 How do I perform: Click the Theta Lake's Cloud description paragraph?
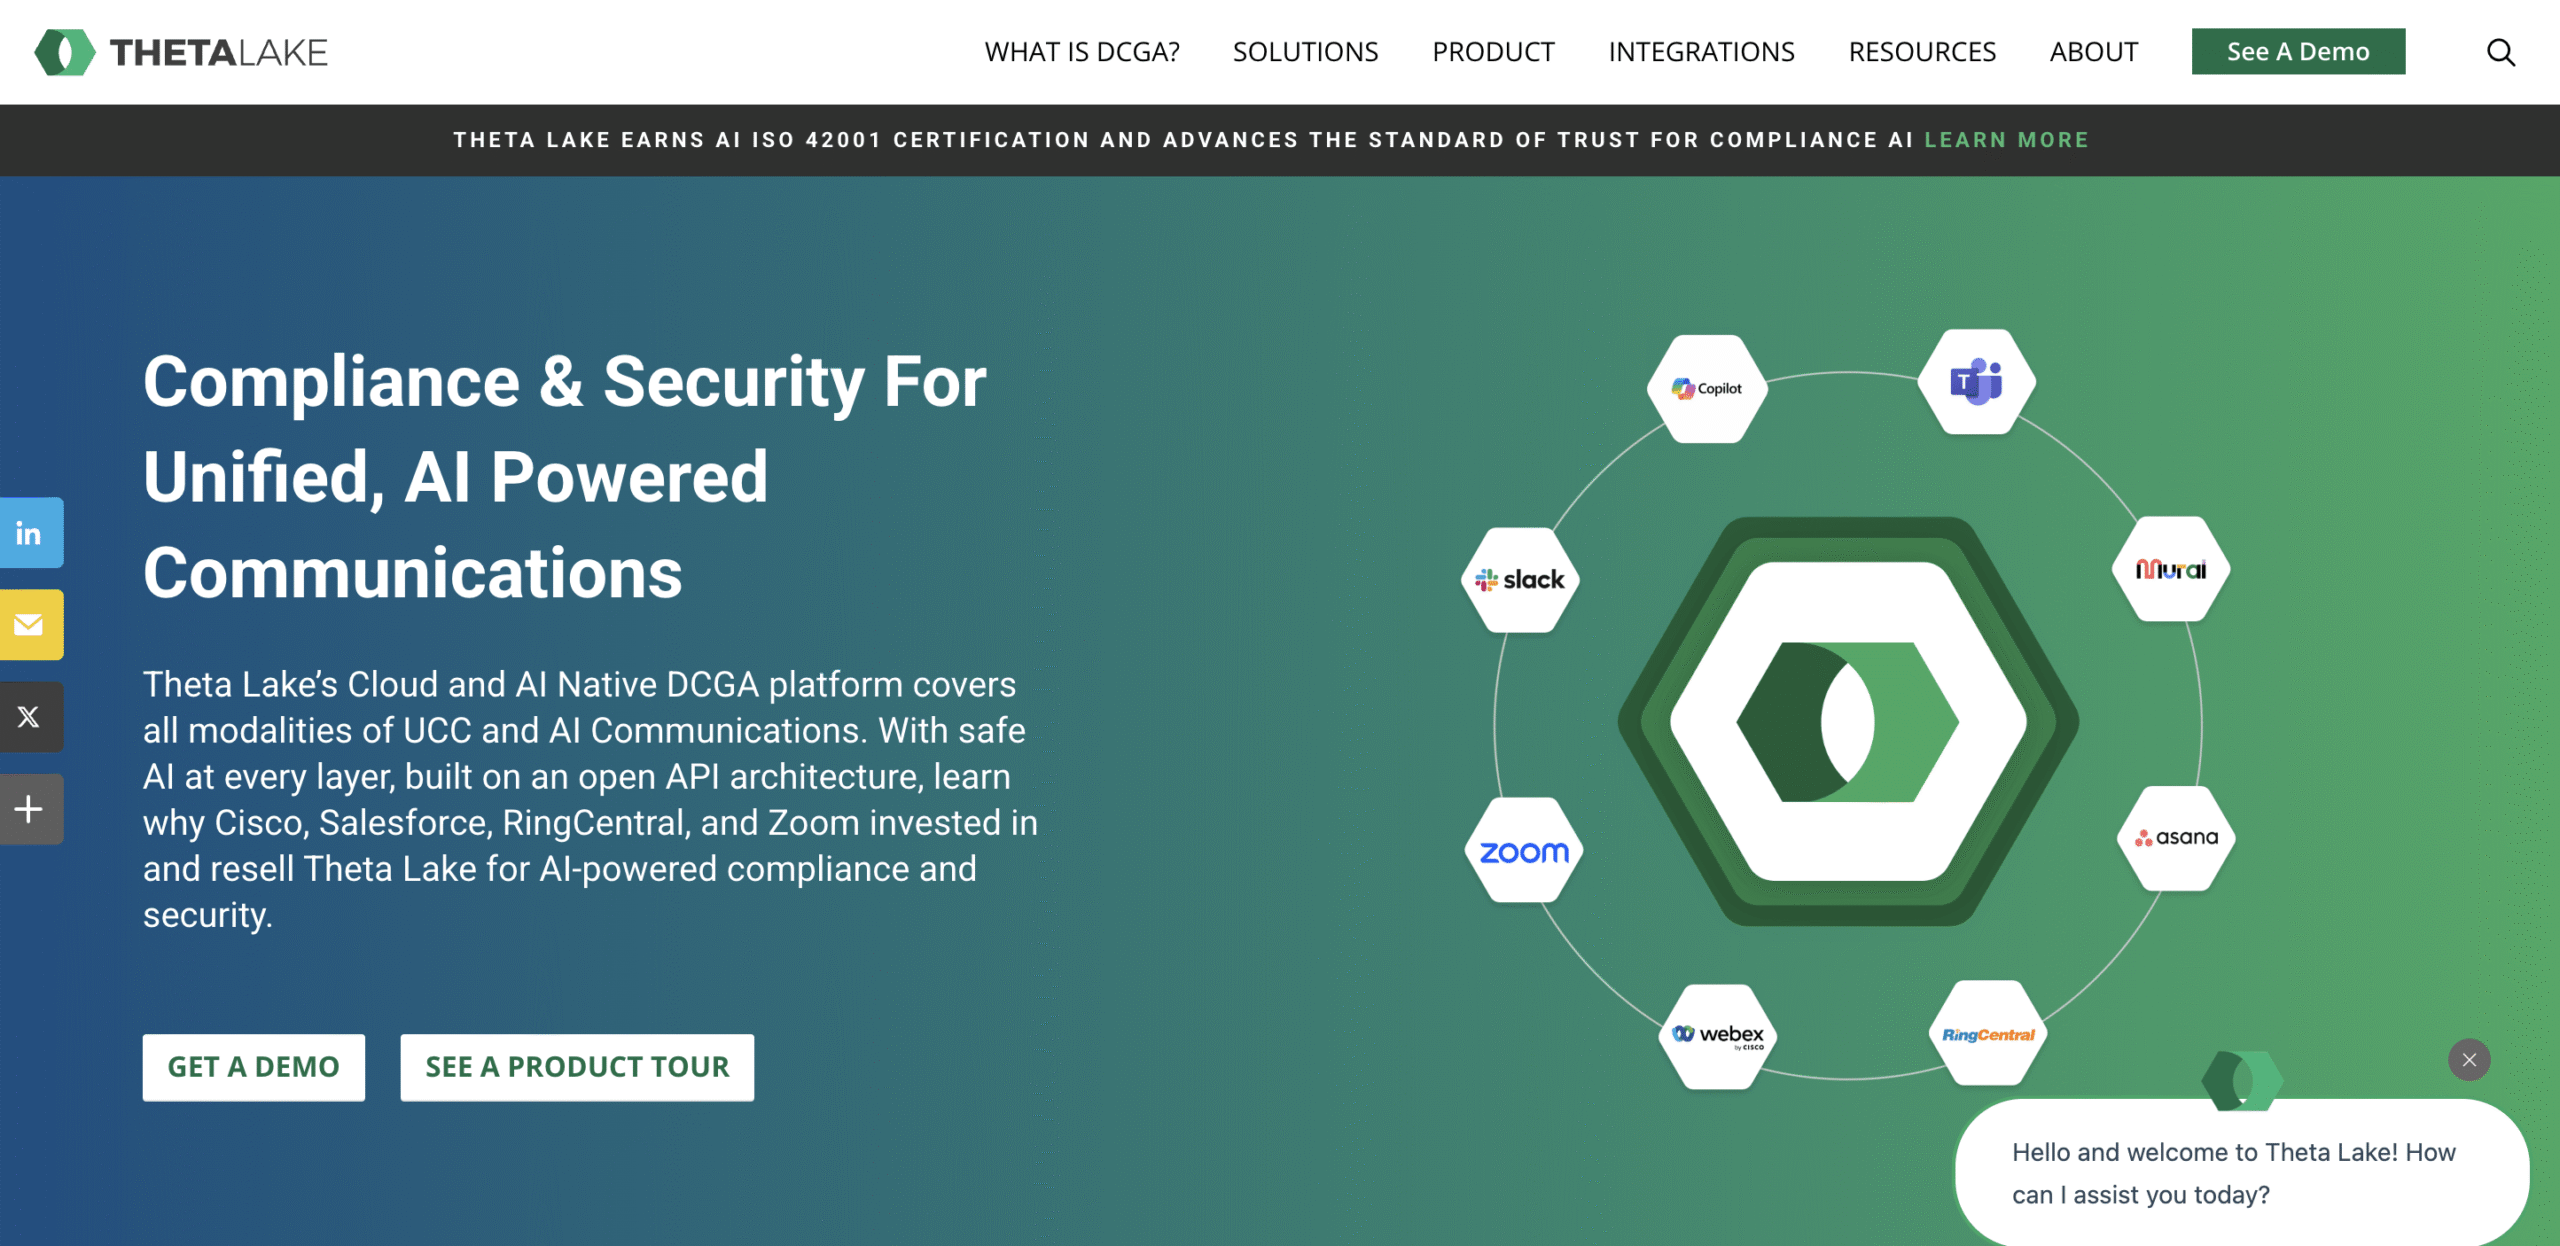(590, 800)
